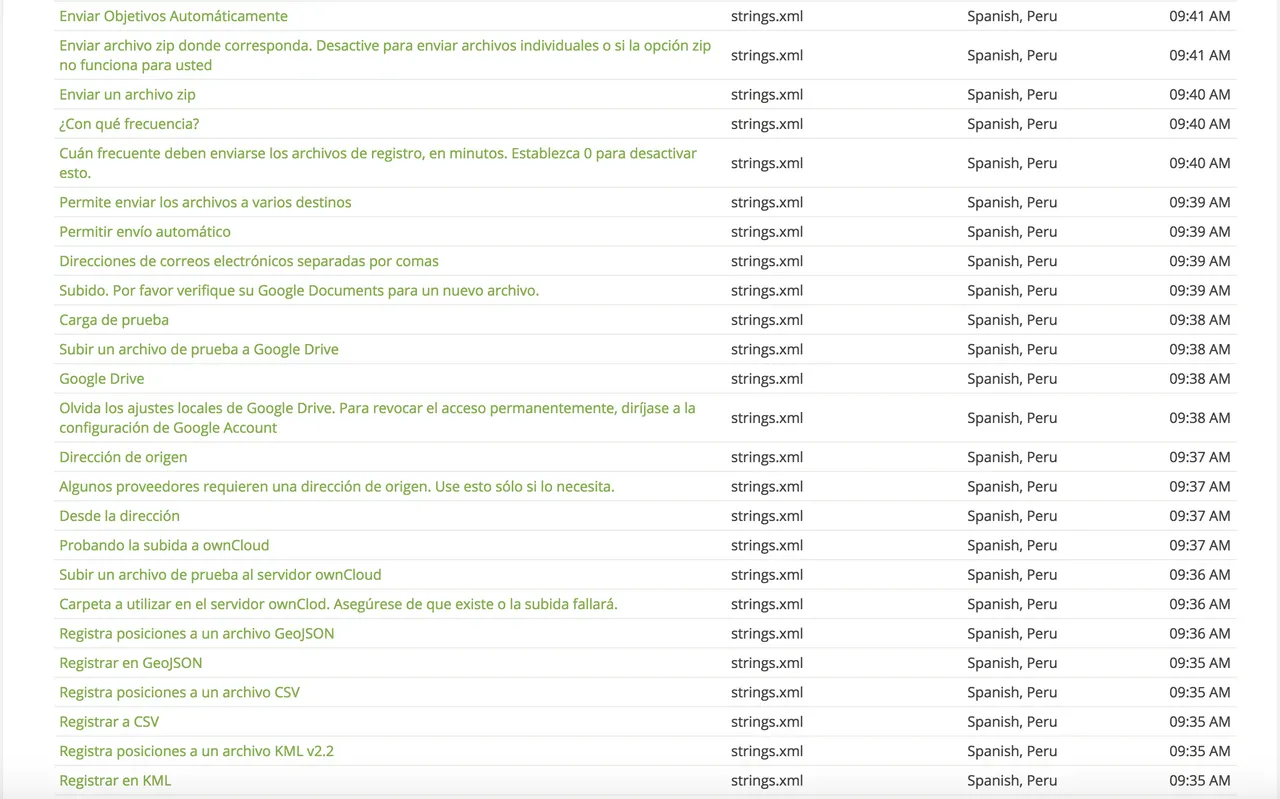The width and height of the screenshot is (1280, 799).
Task: Select strings.xml in 'Desde la dirección' row
Action: (767, 516)
